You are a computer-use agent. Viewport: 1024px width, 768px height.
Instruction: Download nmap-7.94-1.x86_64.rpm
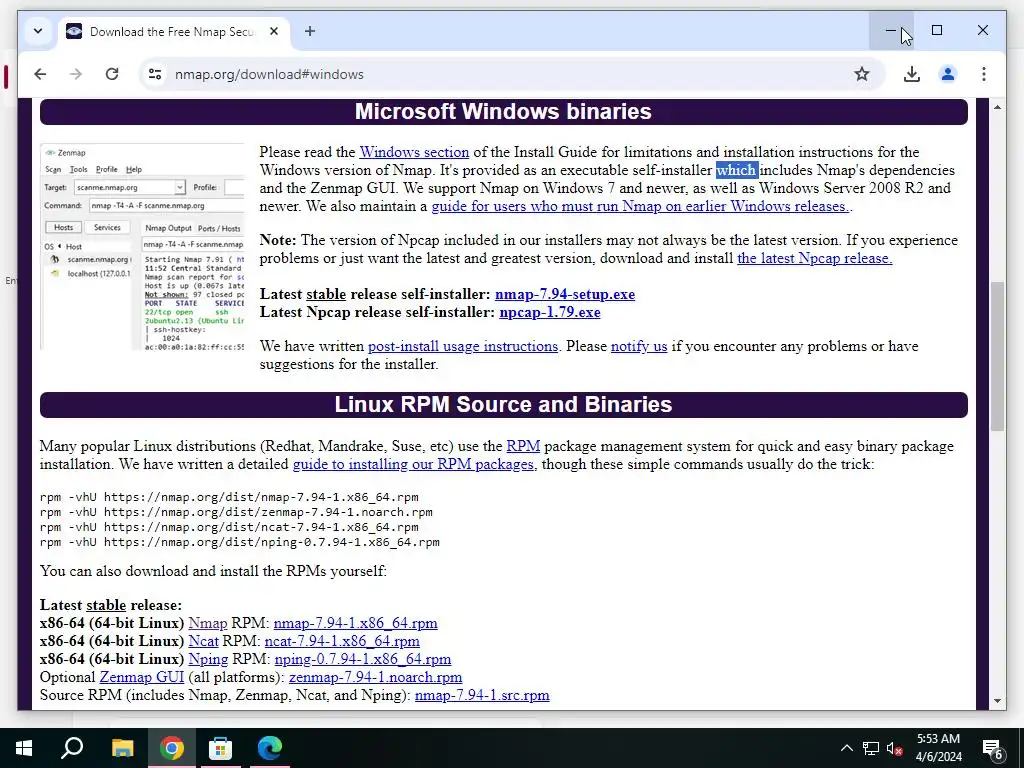[x=355, y=624]
